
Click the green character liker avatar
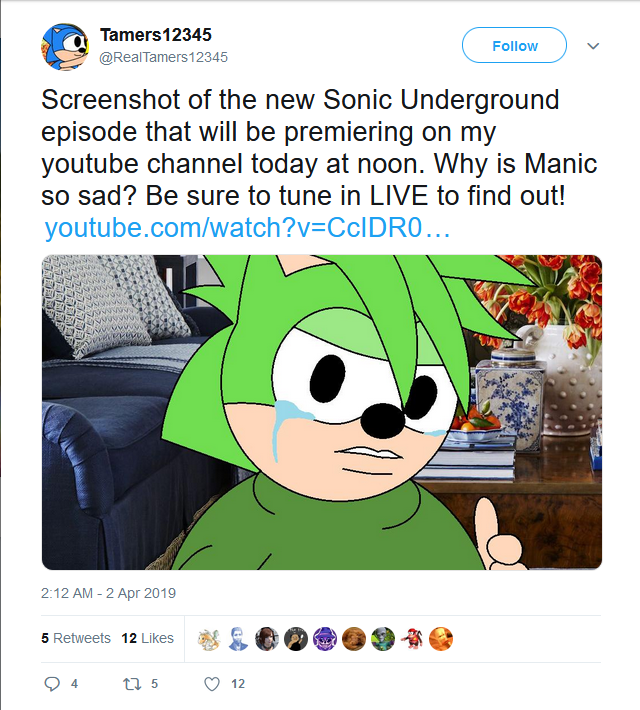click(382, 638)
